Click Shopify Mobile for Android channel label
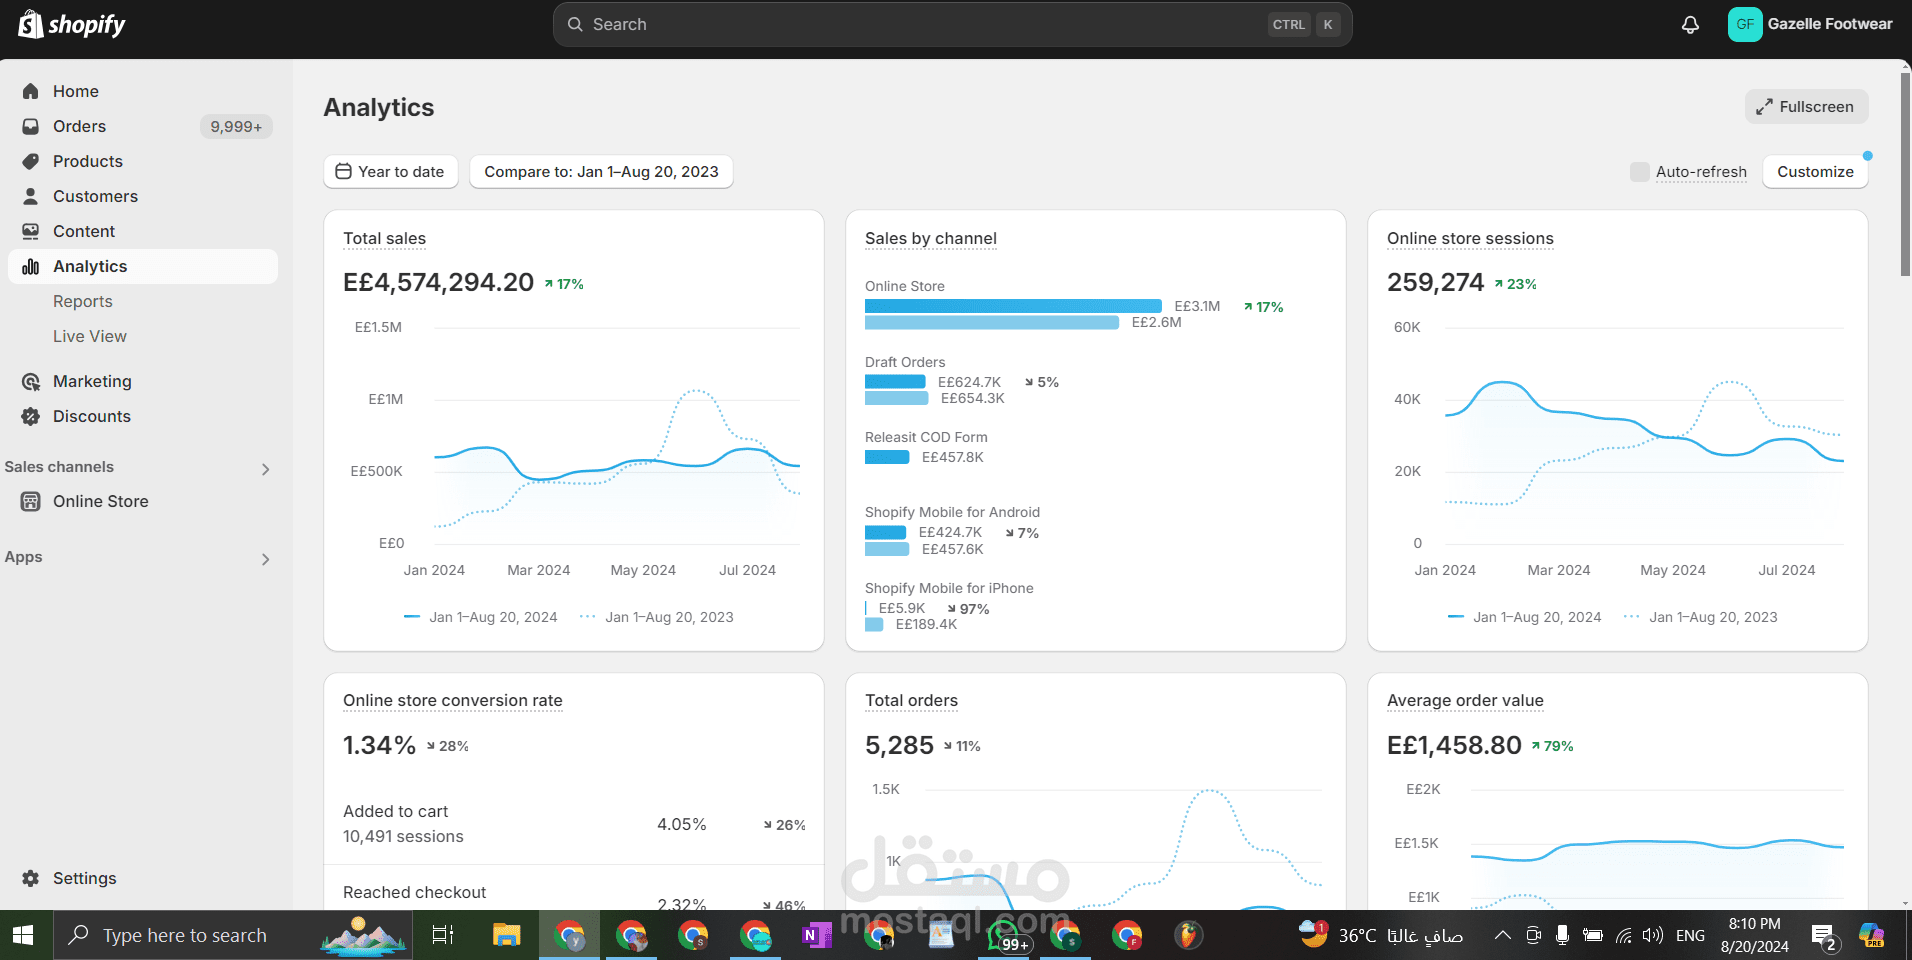The image size is (1912, 960). pyautogui.click(x=952, y=512)
